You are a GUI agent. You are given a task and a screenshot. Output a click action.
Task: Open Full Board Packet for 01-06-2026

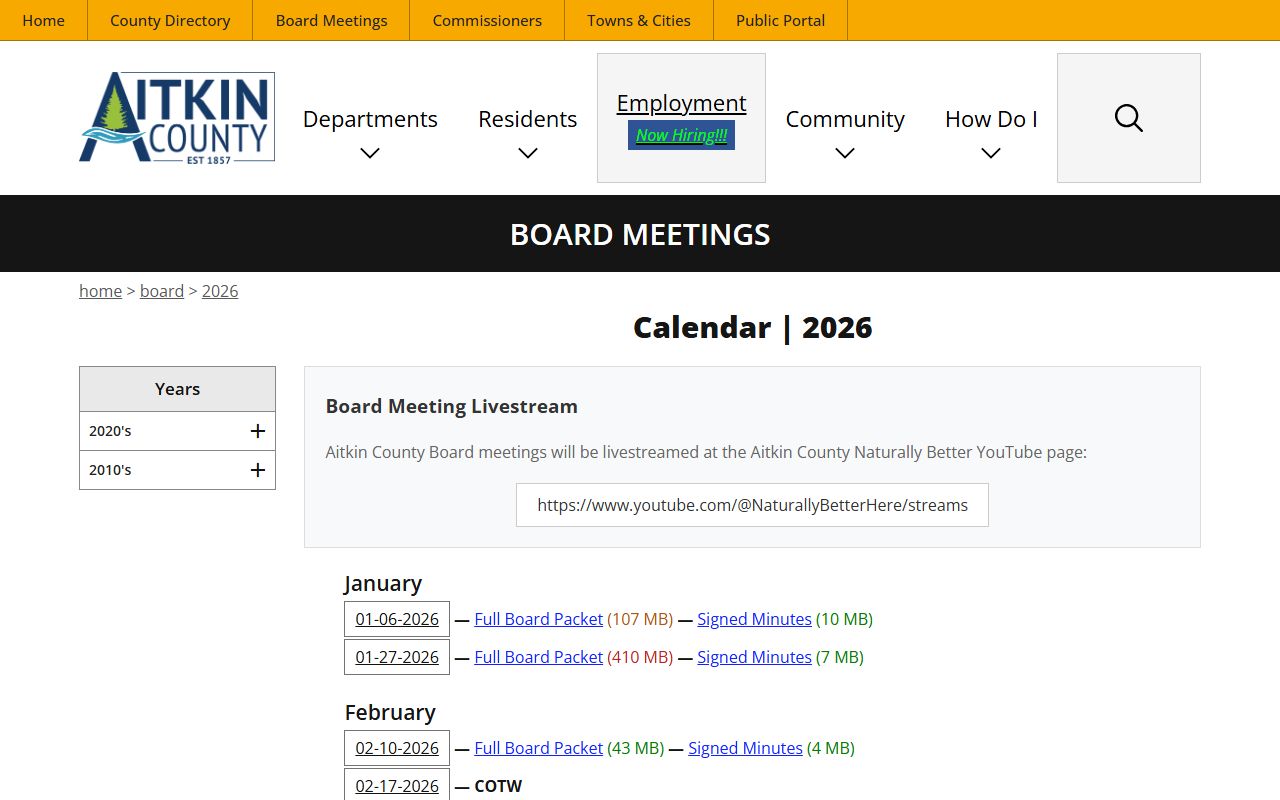(x=538, y=619)
